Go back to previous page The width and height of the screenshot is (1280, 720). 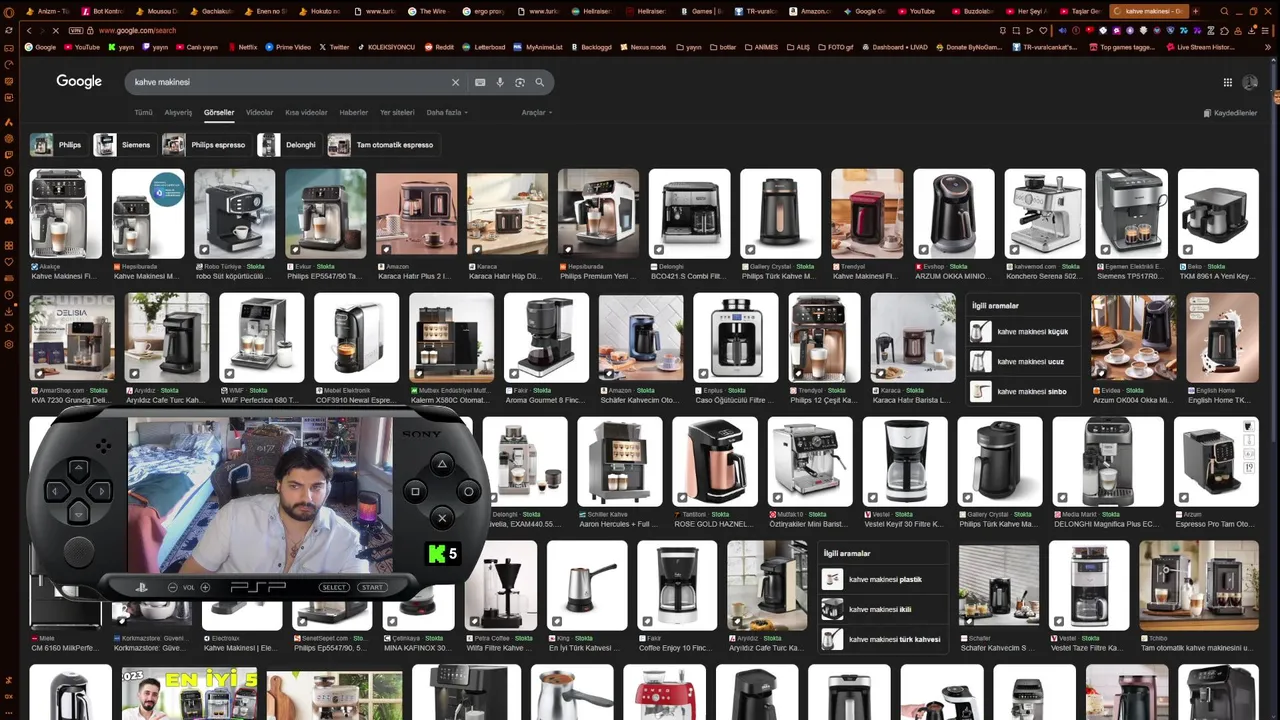28,30
